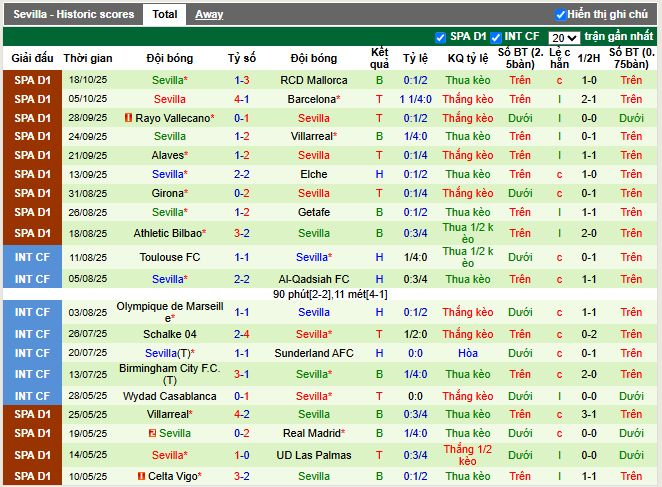Image resolution: width=662 pixels, height=487 pixels.
Task: Uncheck the INT CF league filter
Action: click(x=496, y=37)
